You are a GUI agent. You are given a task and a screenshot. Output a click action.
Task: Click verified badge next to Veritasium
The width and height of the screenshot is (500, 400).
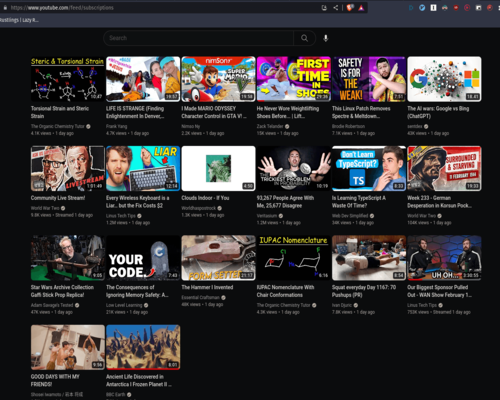[281, 216]
